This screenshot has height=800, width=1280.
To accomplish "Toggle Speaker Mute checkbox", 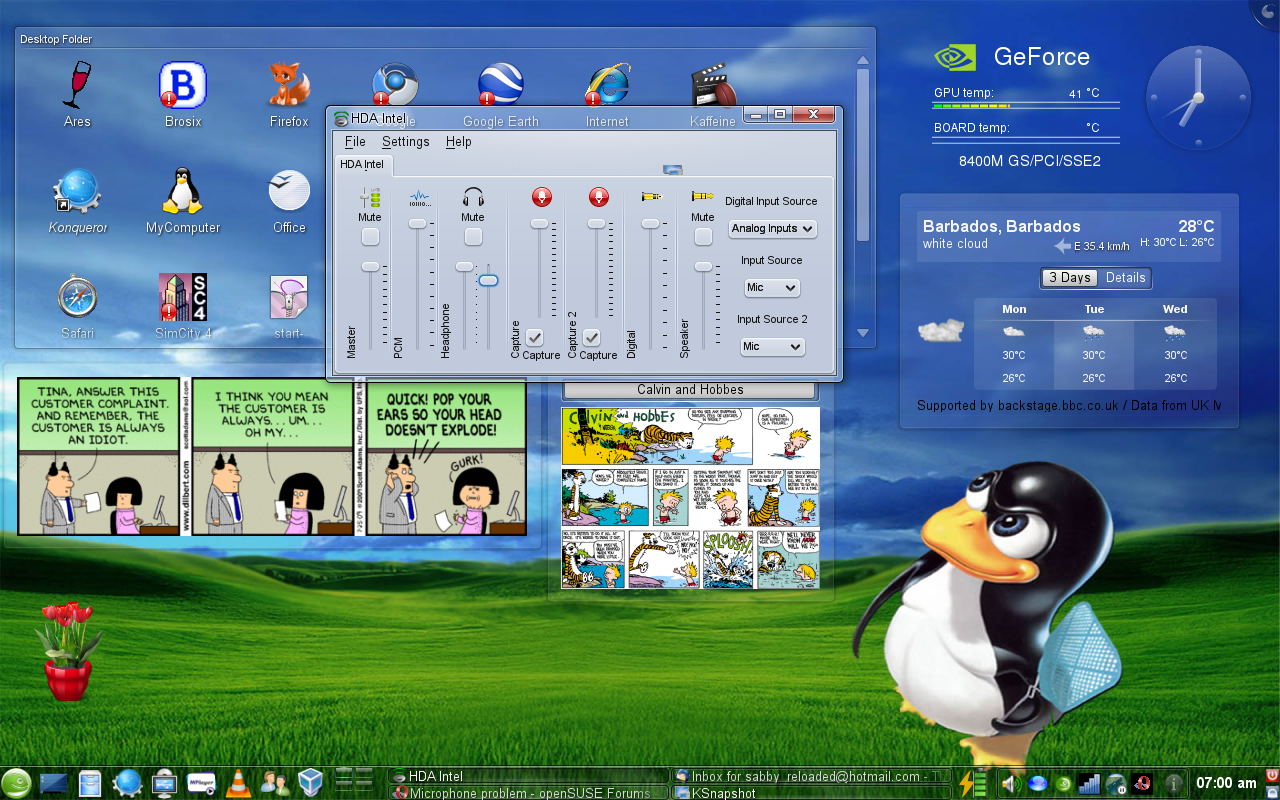I will click(x=703, y=237).
